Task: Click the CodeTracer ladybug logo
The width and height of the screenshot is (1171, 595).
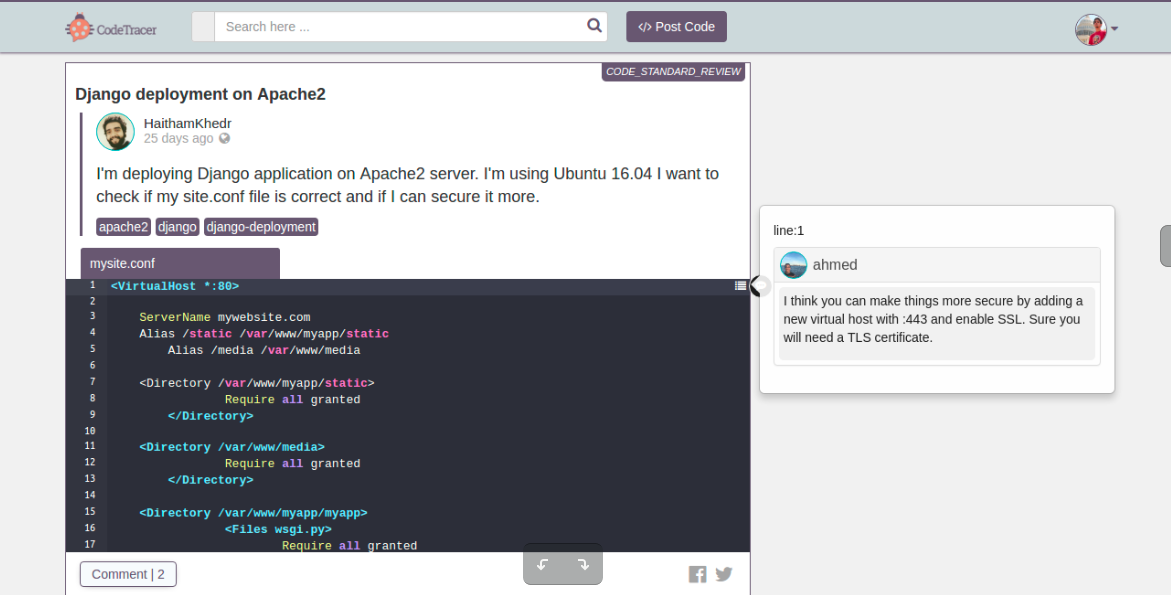Action: (111, 28)
